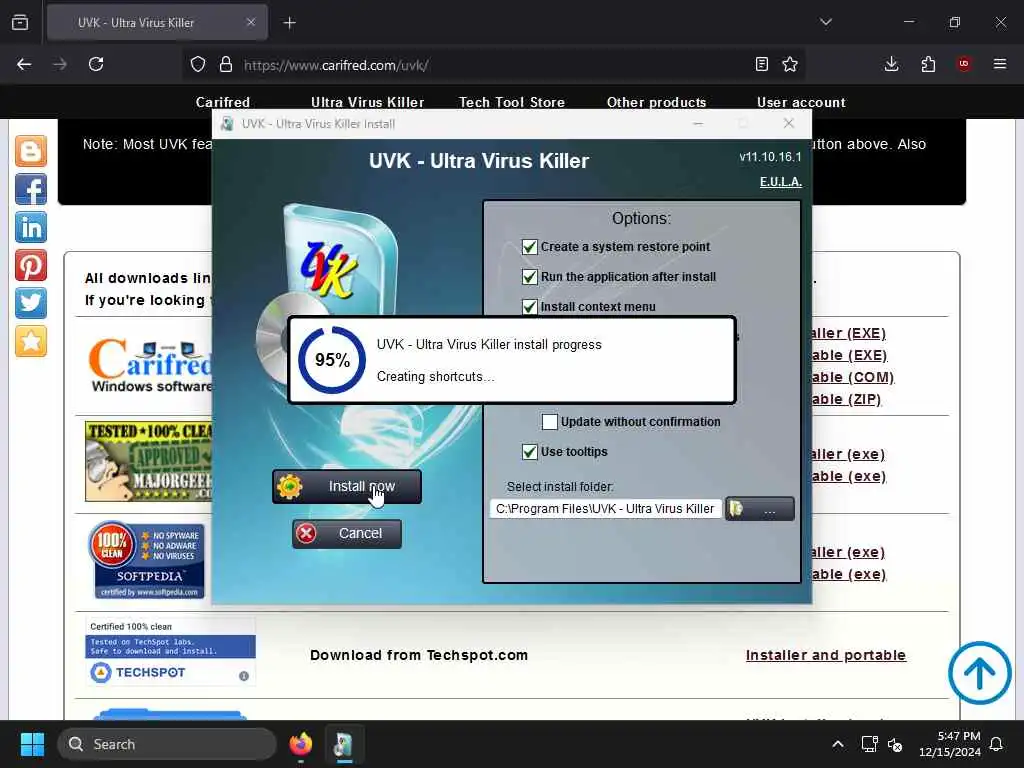
Task: Reload the page with the refresh icon
Action: click(x=96, y=64)
